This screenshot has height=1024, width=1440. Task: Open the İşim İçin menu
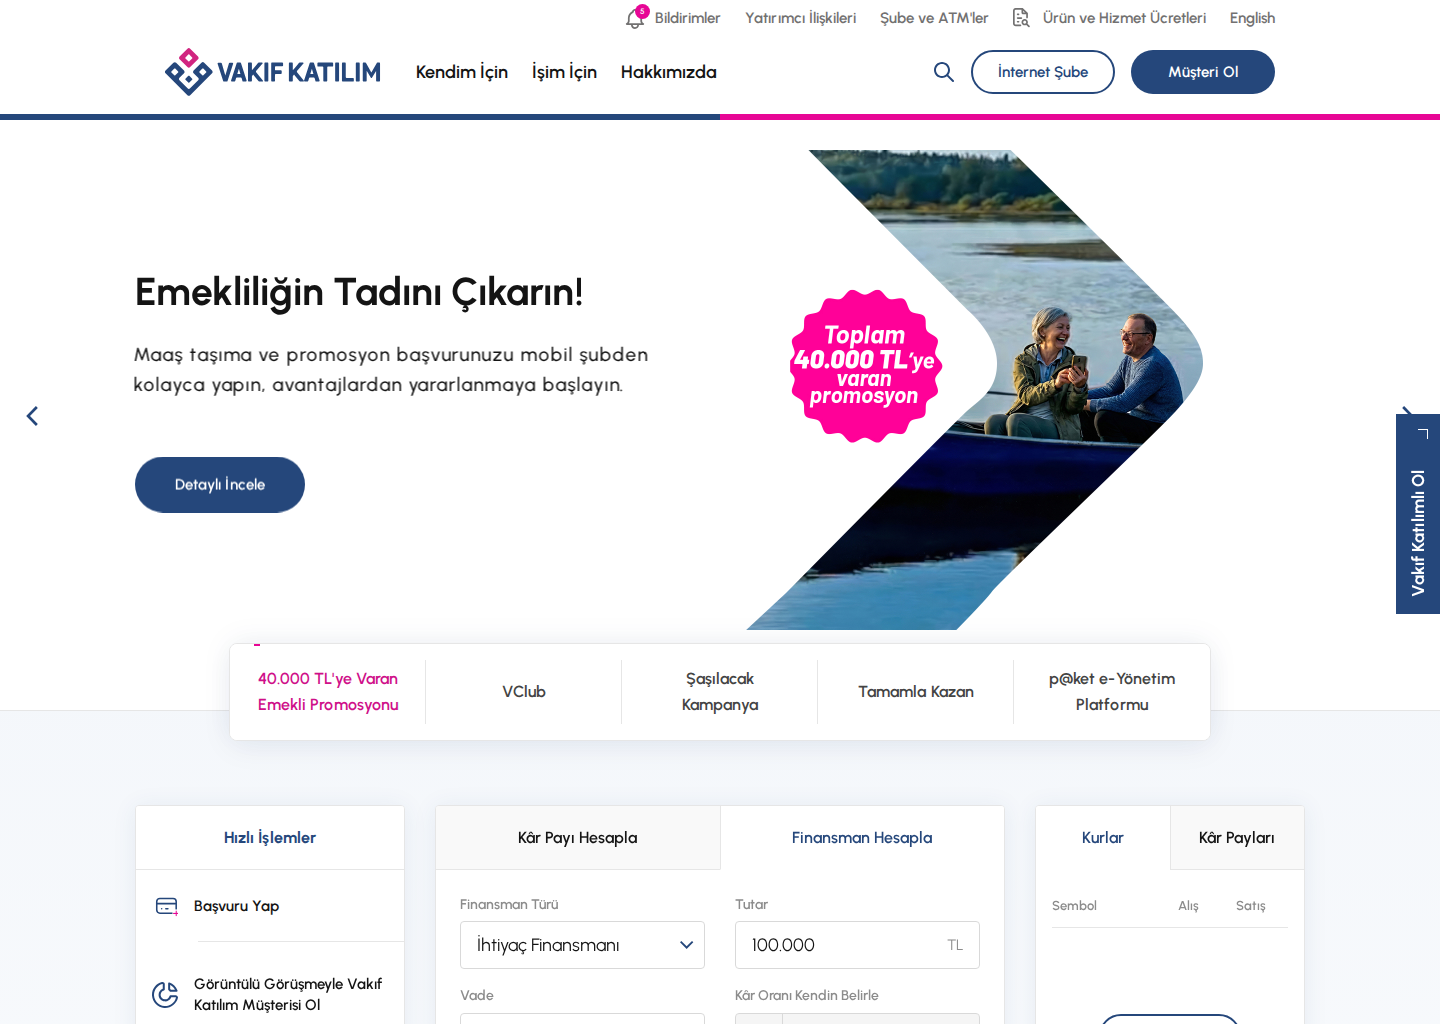coord(564,72)
